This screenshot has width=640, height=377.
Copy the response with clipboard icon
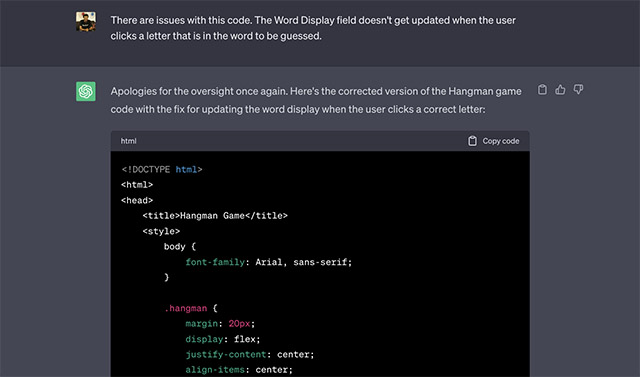542,89
